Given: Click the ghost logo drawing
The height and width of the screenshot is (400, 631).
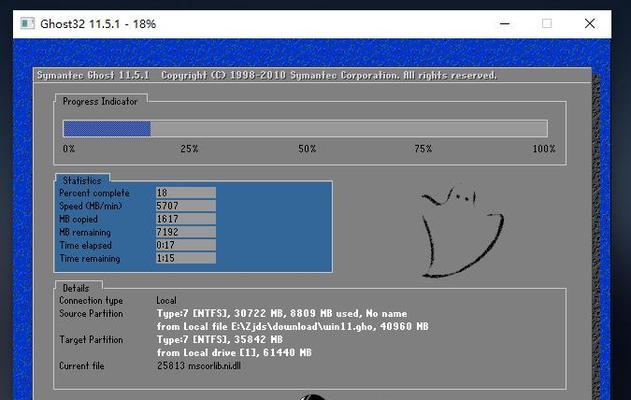Looking at the screenshot, I should tap(463, 232).
